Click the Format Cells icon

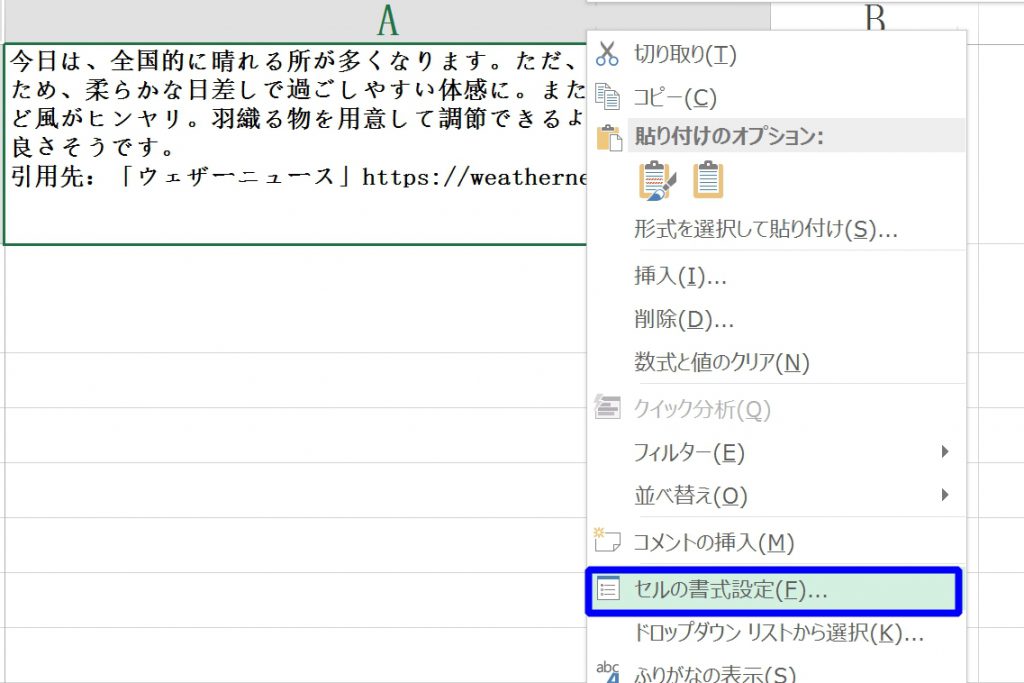pyautogui.click(x=607, y=590)
